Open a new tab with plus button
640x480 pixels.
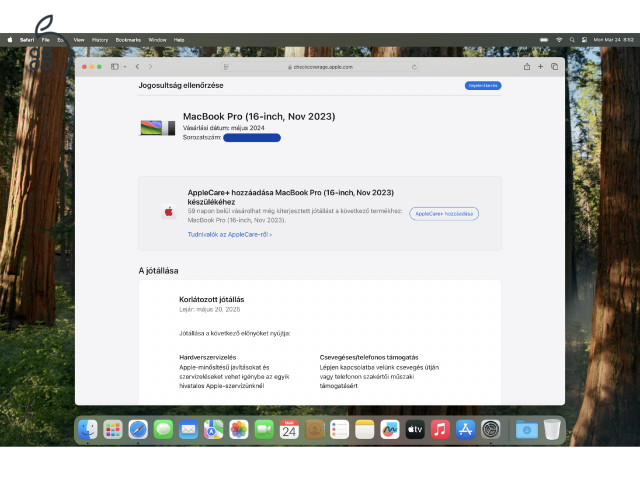[540, 67]
